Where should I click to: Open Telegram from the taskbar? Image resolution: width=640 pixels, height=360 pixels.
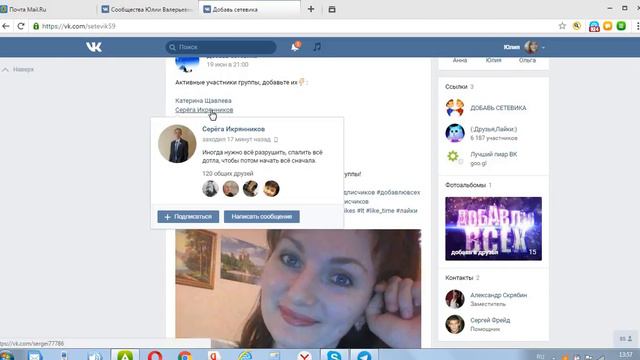click(364, 356)
